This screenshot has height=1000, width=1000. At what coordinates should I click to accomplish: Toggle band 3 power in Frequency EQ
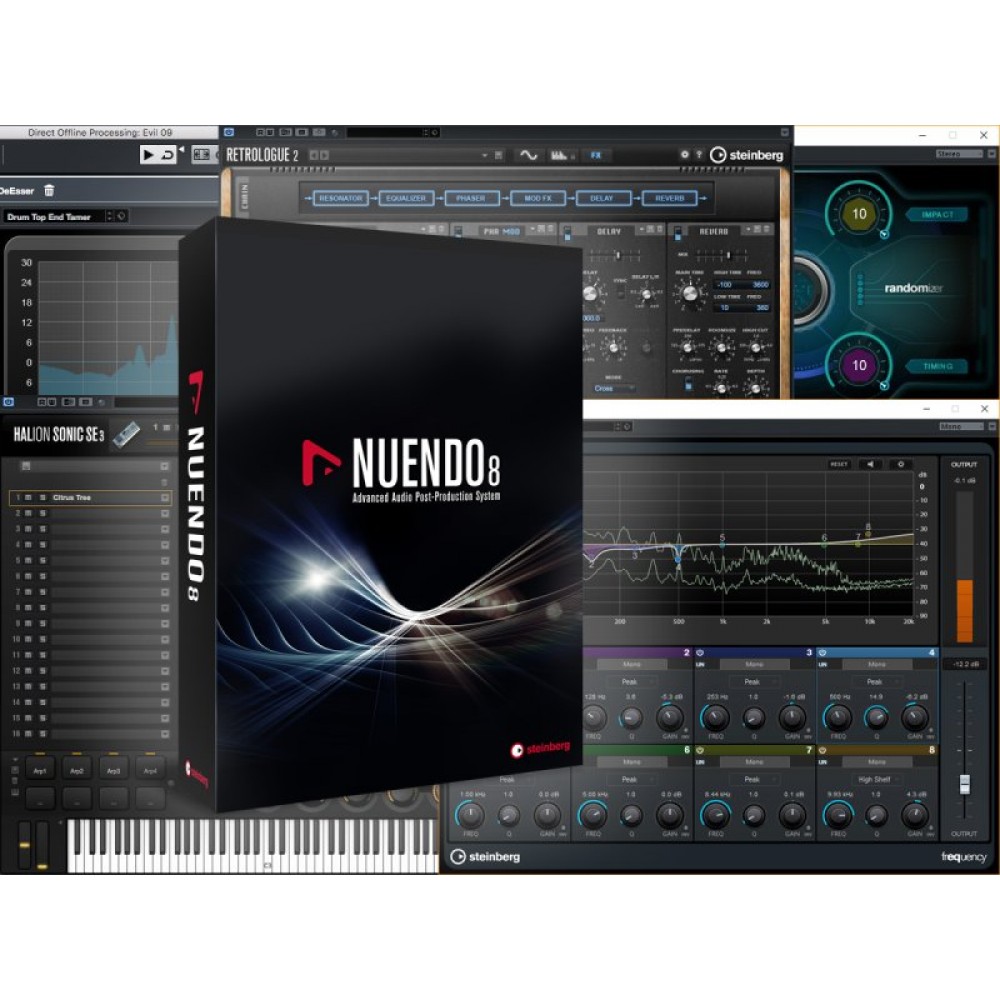pyautogui.click(x=700, y=653)
